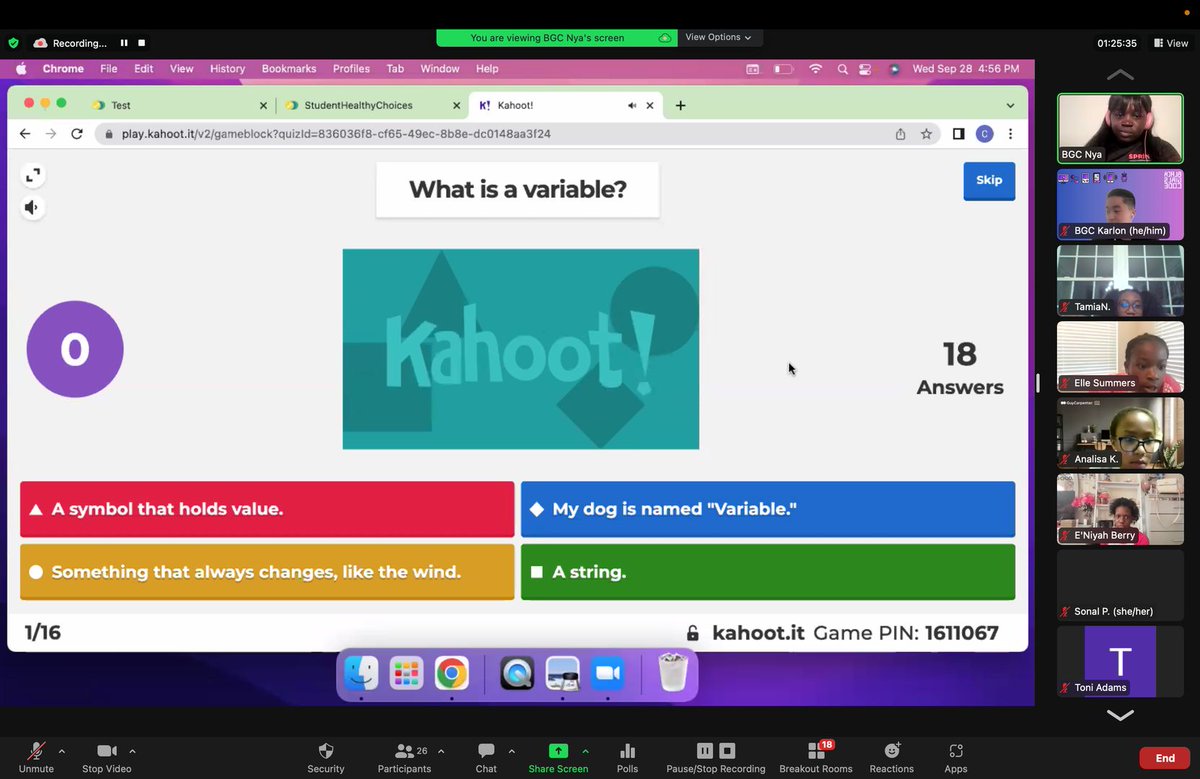Go forward in Chrome
Viewport: 1200px width, 779px height.
click(50, 134)
